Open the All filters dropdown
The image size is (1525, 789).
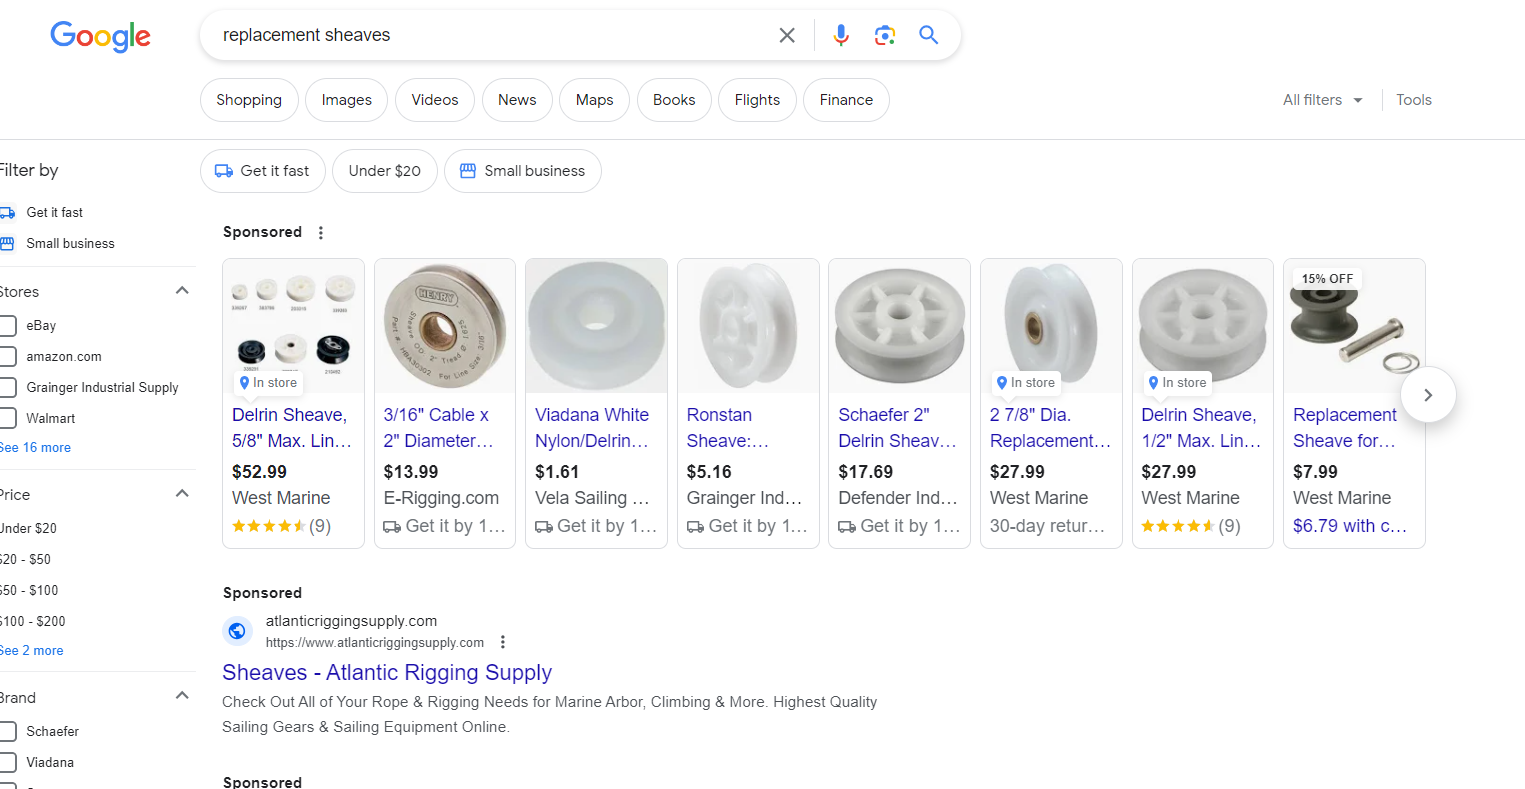coord(1322,100)
